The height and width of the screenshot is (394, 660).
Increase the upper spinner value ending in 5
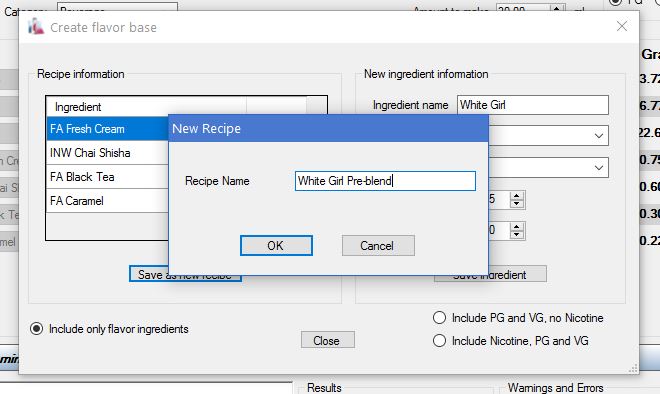[516, 195]
